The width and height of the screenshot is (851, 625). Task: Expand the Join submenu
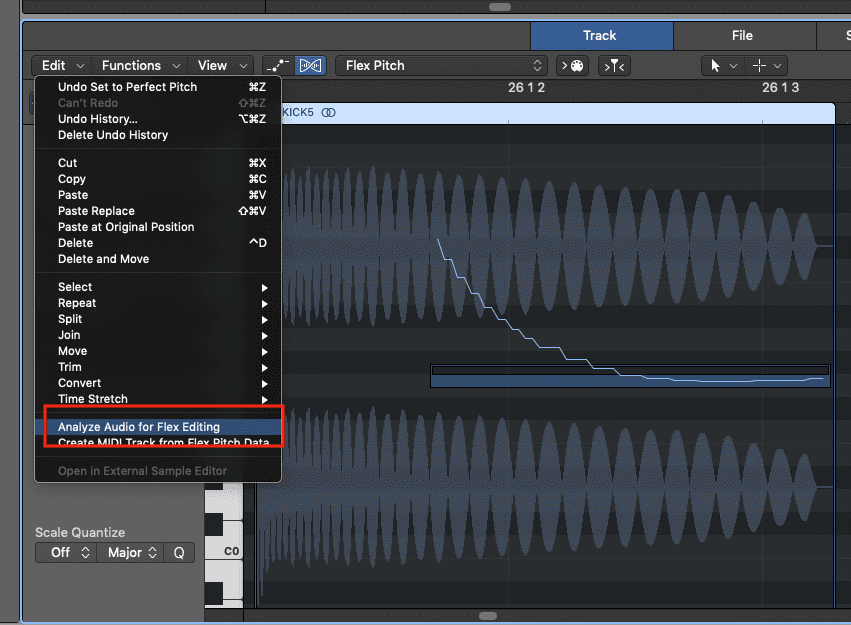[x=158, y=335]
